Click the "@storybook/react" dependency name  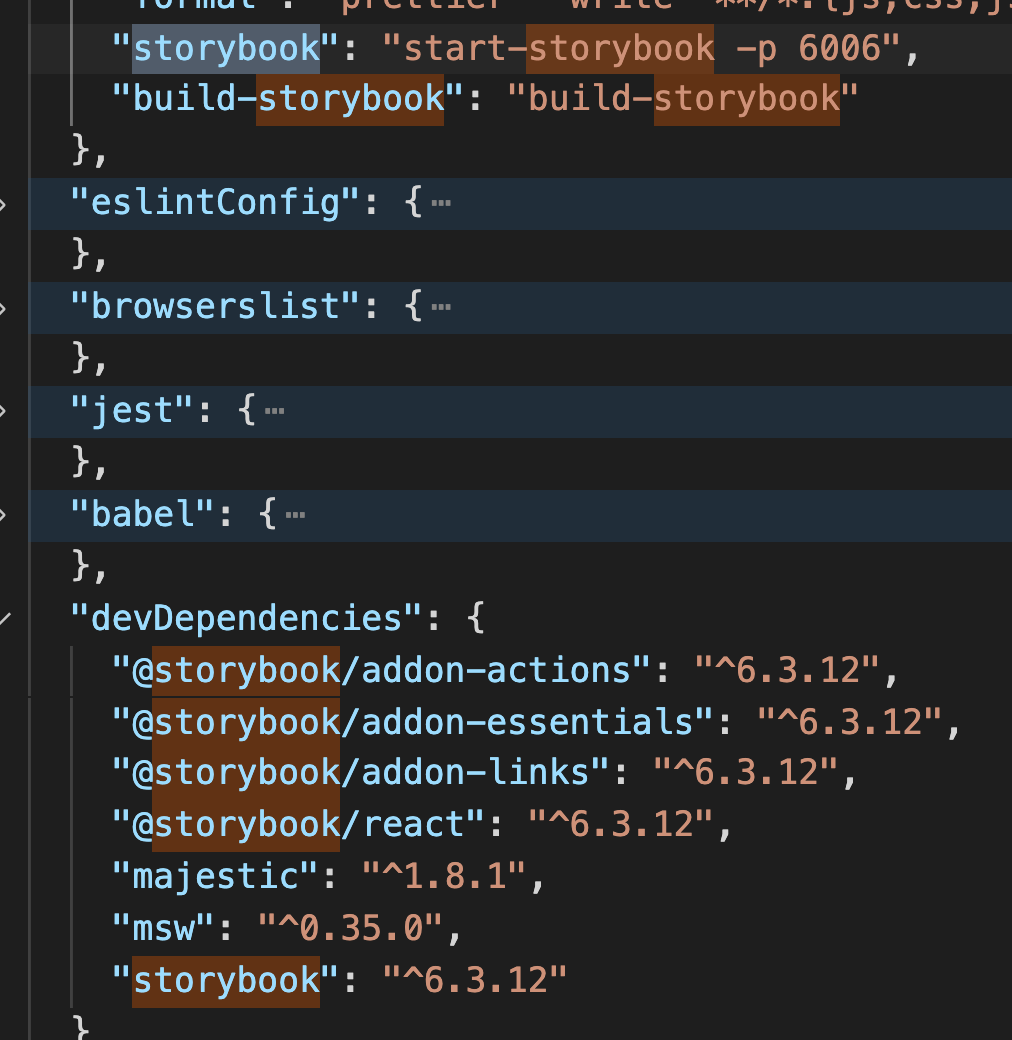tap(298, 825)
